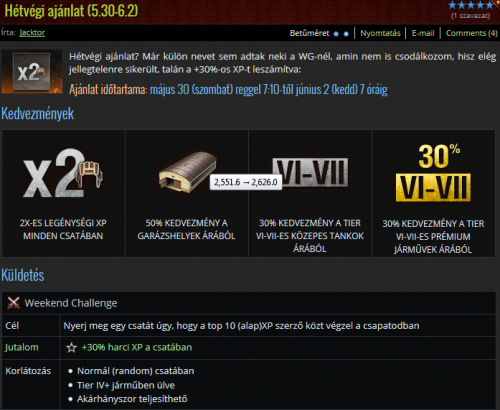Click the garage hangar icon
Screen dimensions: 500x410
(187, 172)
